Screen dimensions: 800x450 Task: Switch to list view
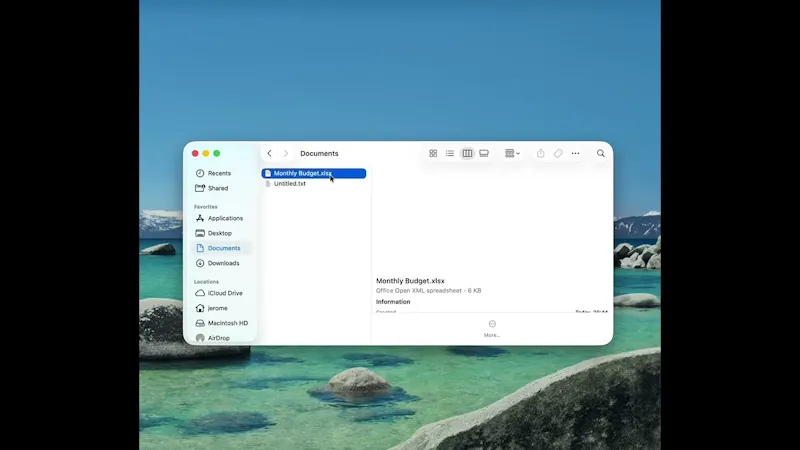coord(449,153)
